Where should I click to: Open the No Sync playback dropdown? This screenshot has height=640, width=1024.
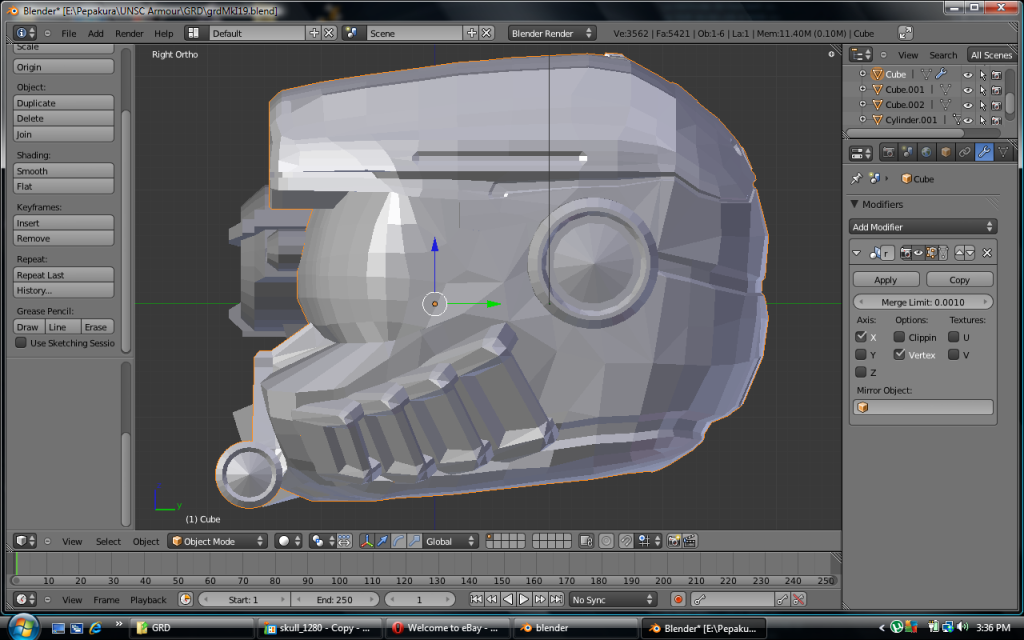611,599
